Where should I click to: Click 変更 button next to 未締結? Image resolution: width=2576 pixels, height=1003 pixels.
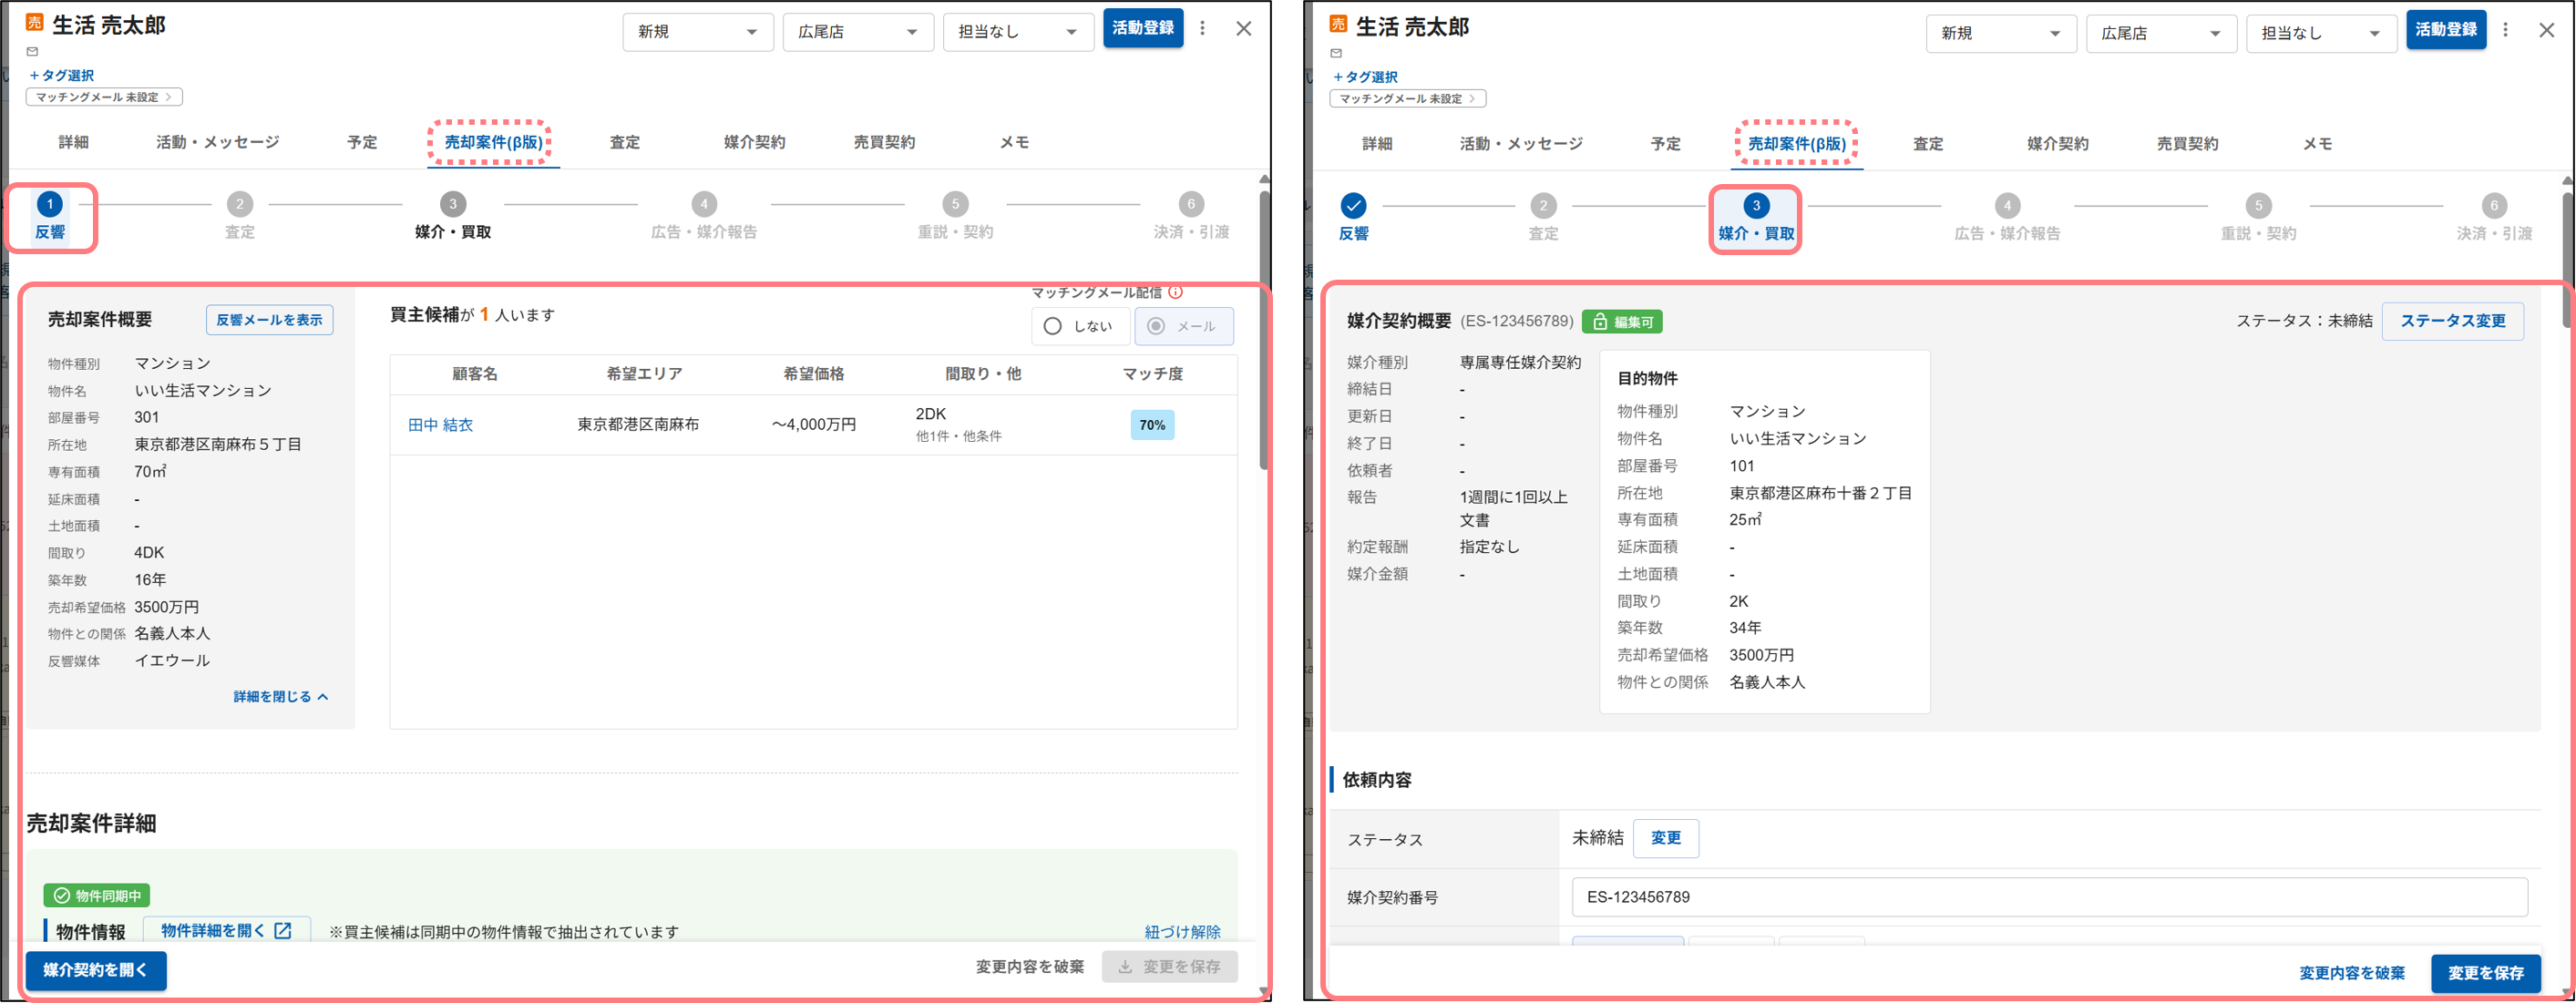click(1665, 838)
